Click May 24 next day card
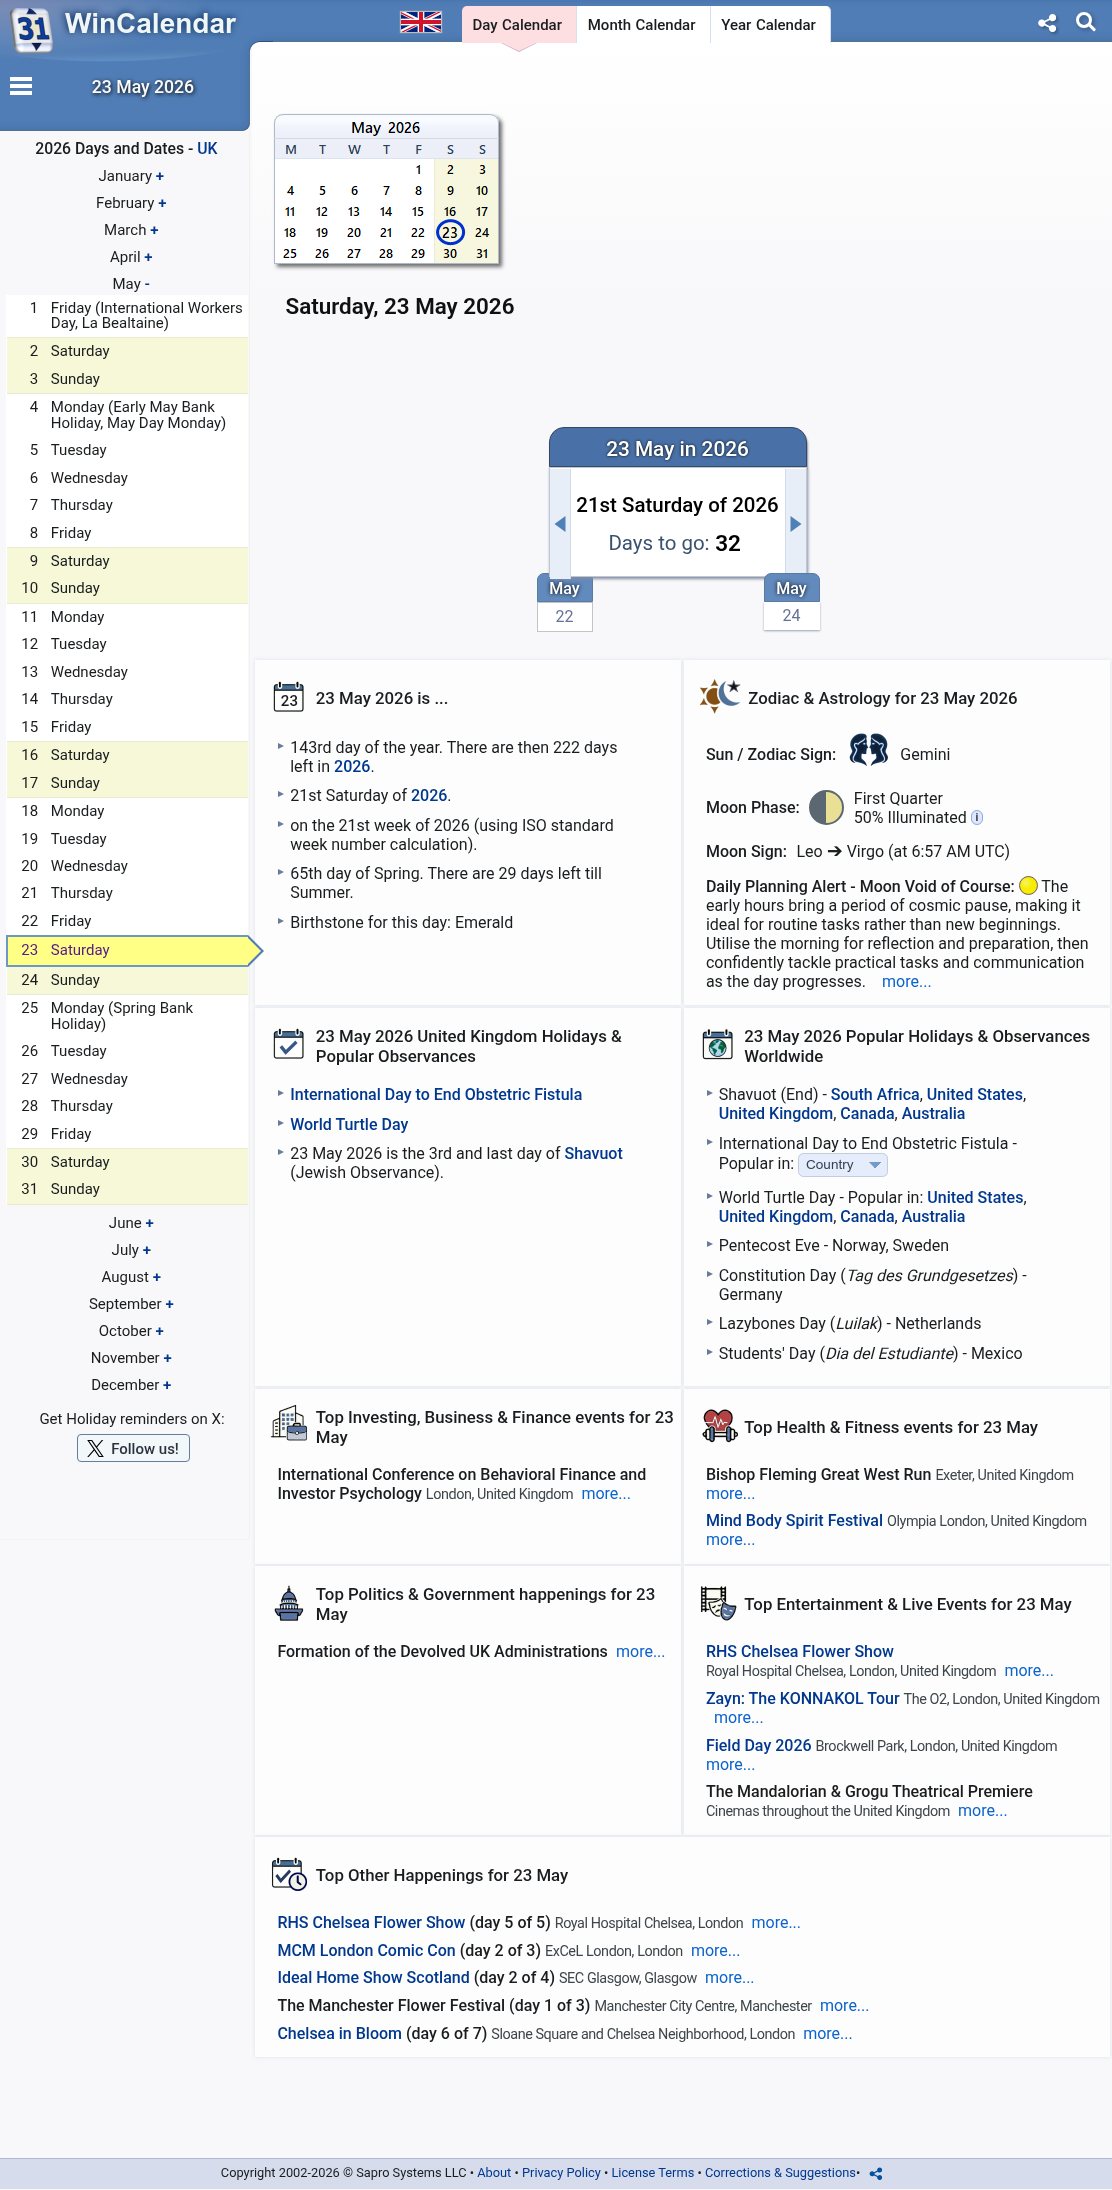This screenshot has width=1112, height=2190. click(x=791, y=602)
